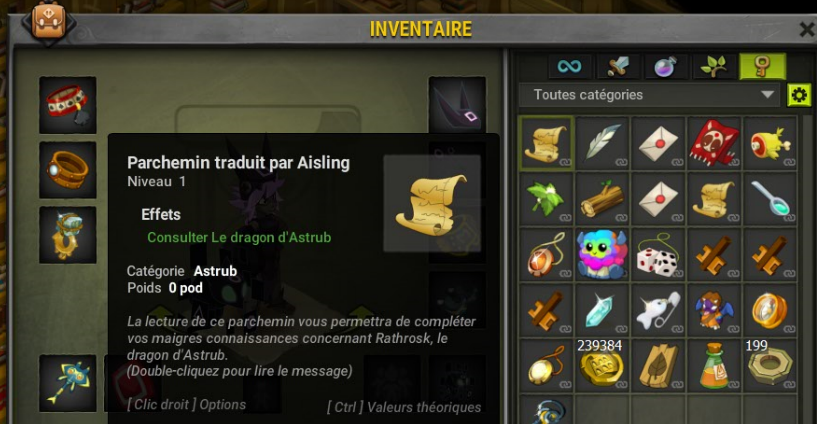Viewport: 817px width, 424px height.
Task: Select the light blue crystal item
Action: pyautogui.click(x=601, y=310)
